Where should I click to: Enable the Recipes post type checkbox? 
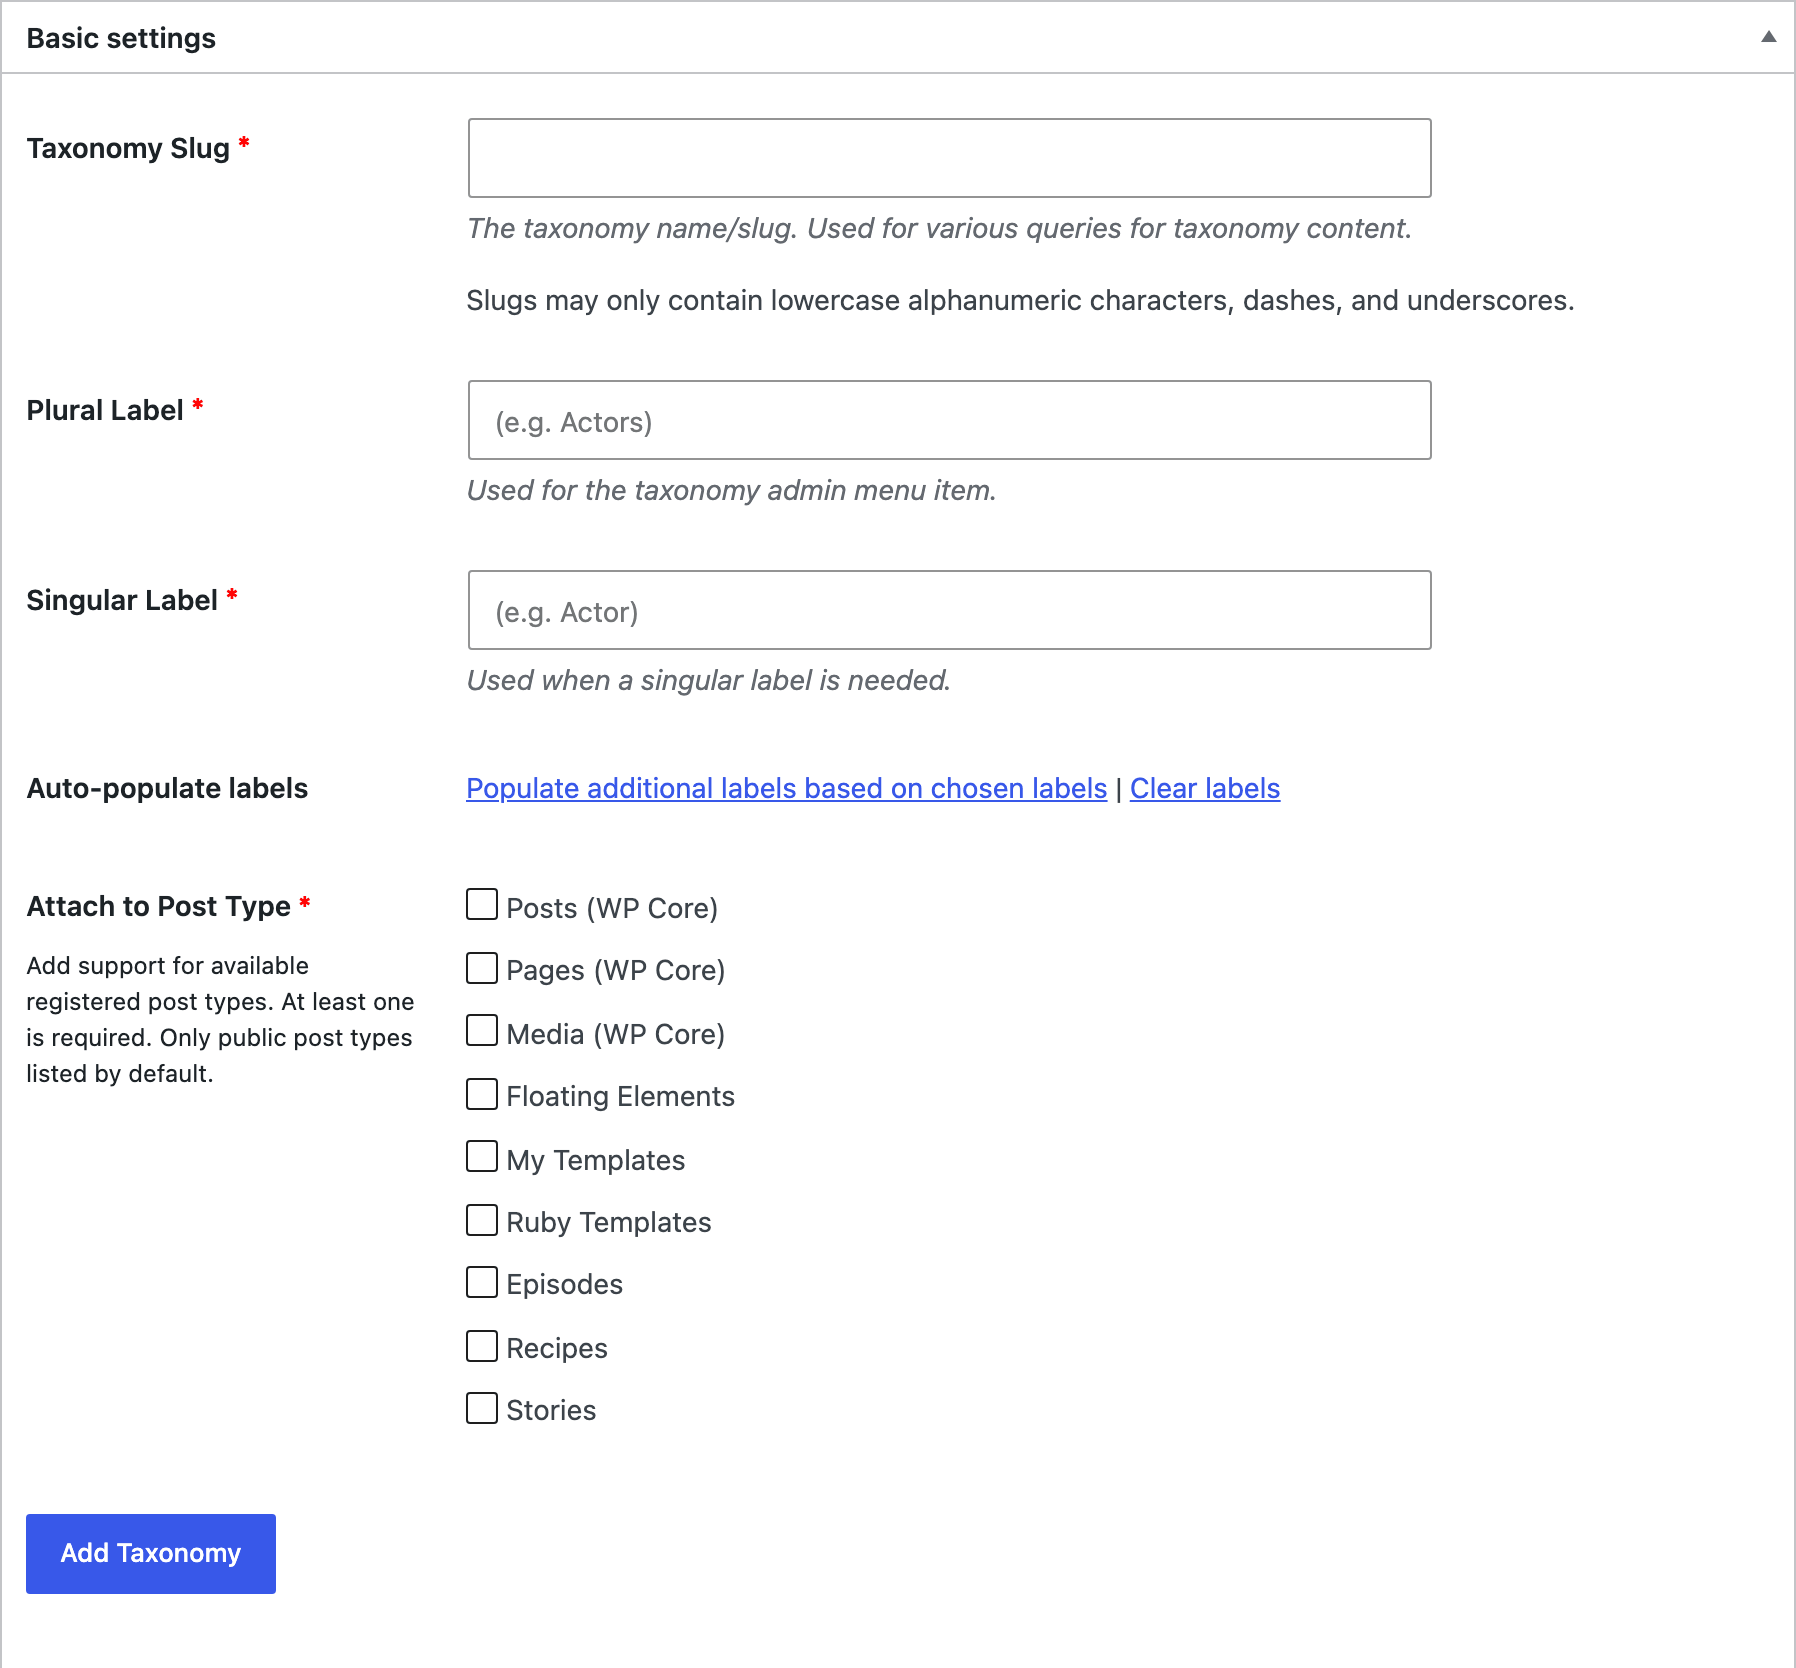(x=482, y=1346)
